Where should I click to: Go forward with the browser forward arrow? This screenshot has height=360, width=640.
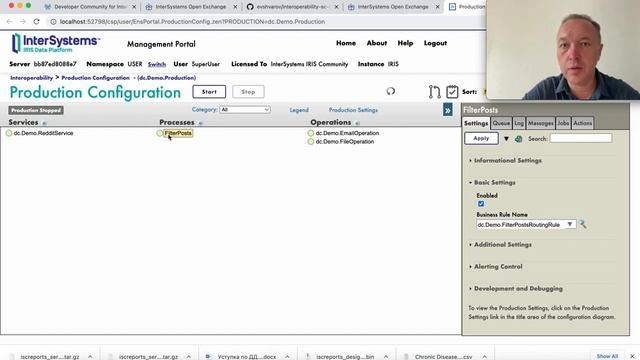pyautogui.click(x=23, y=22)
